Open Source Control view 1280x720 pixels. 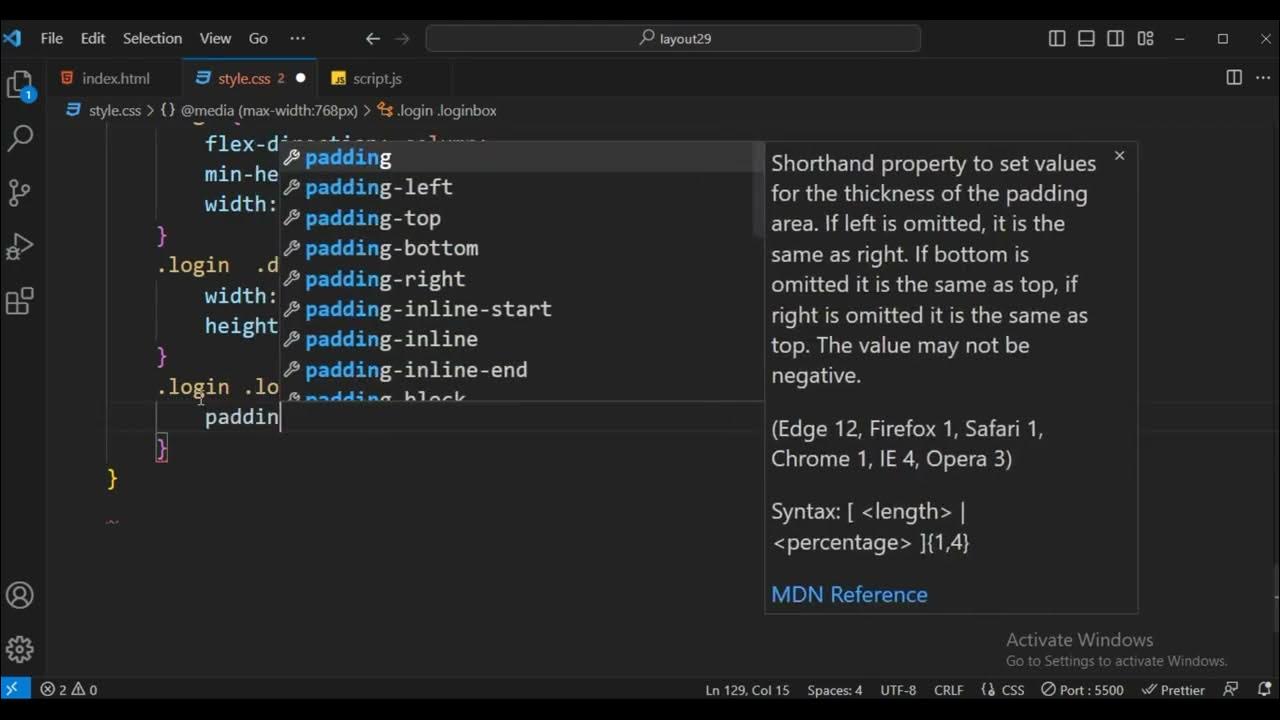[20, 192]
